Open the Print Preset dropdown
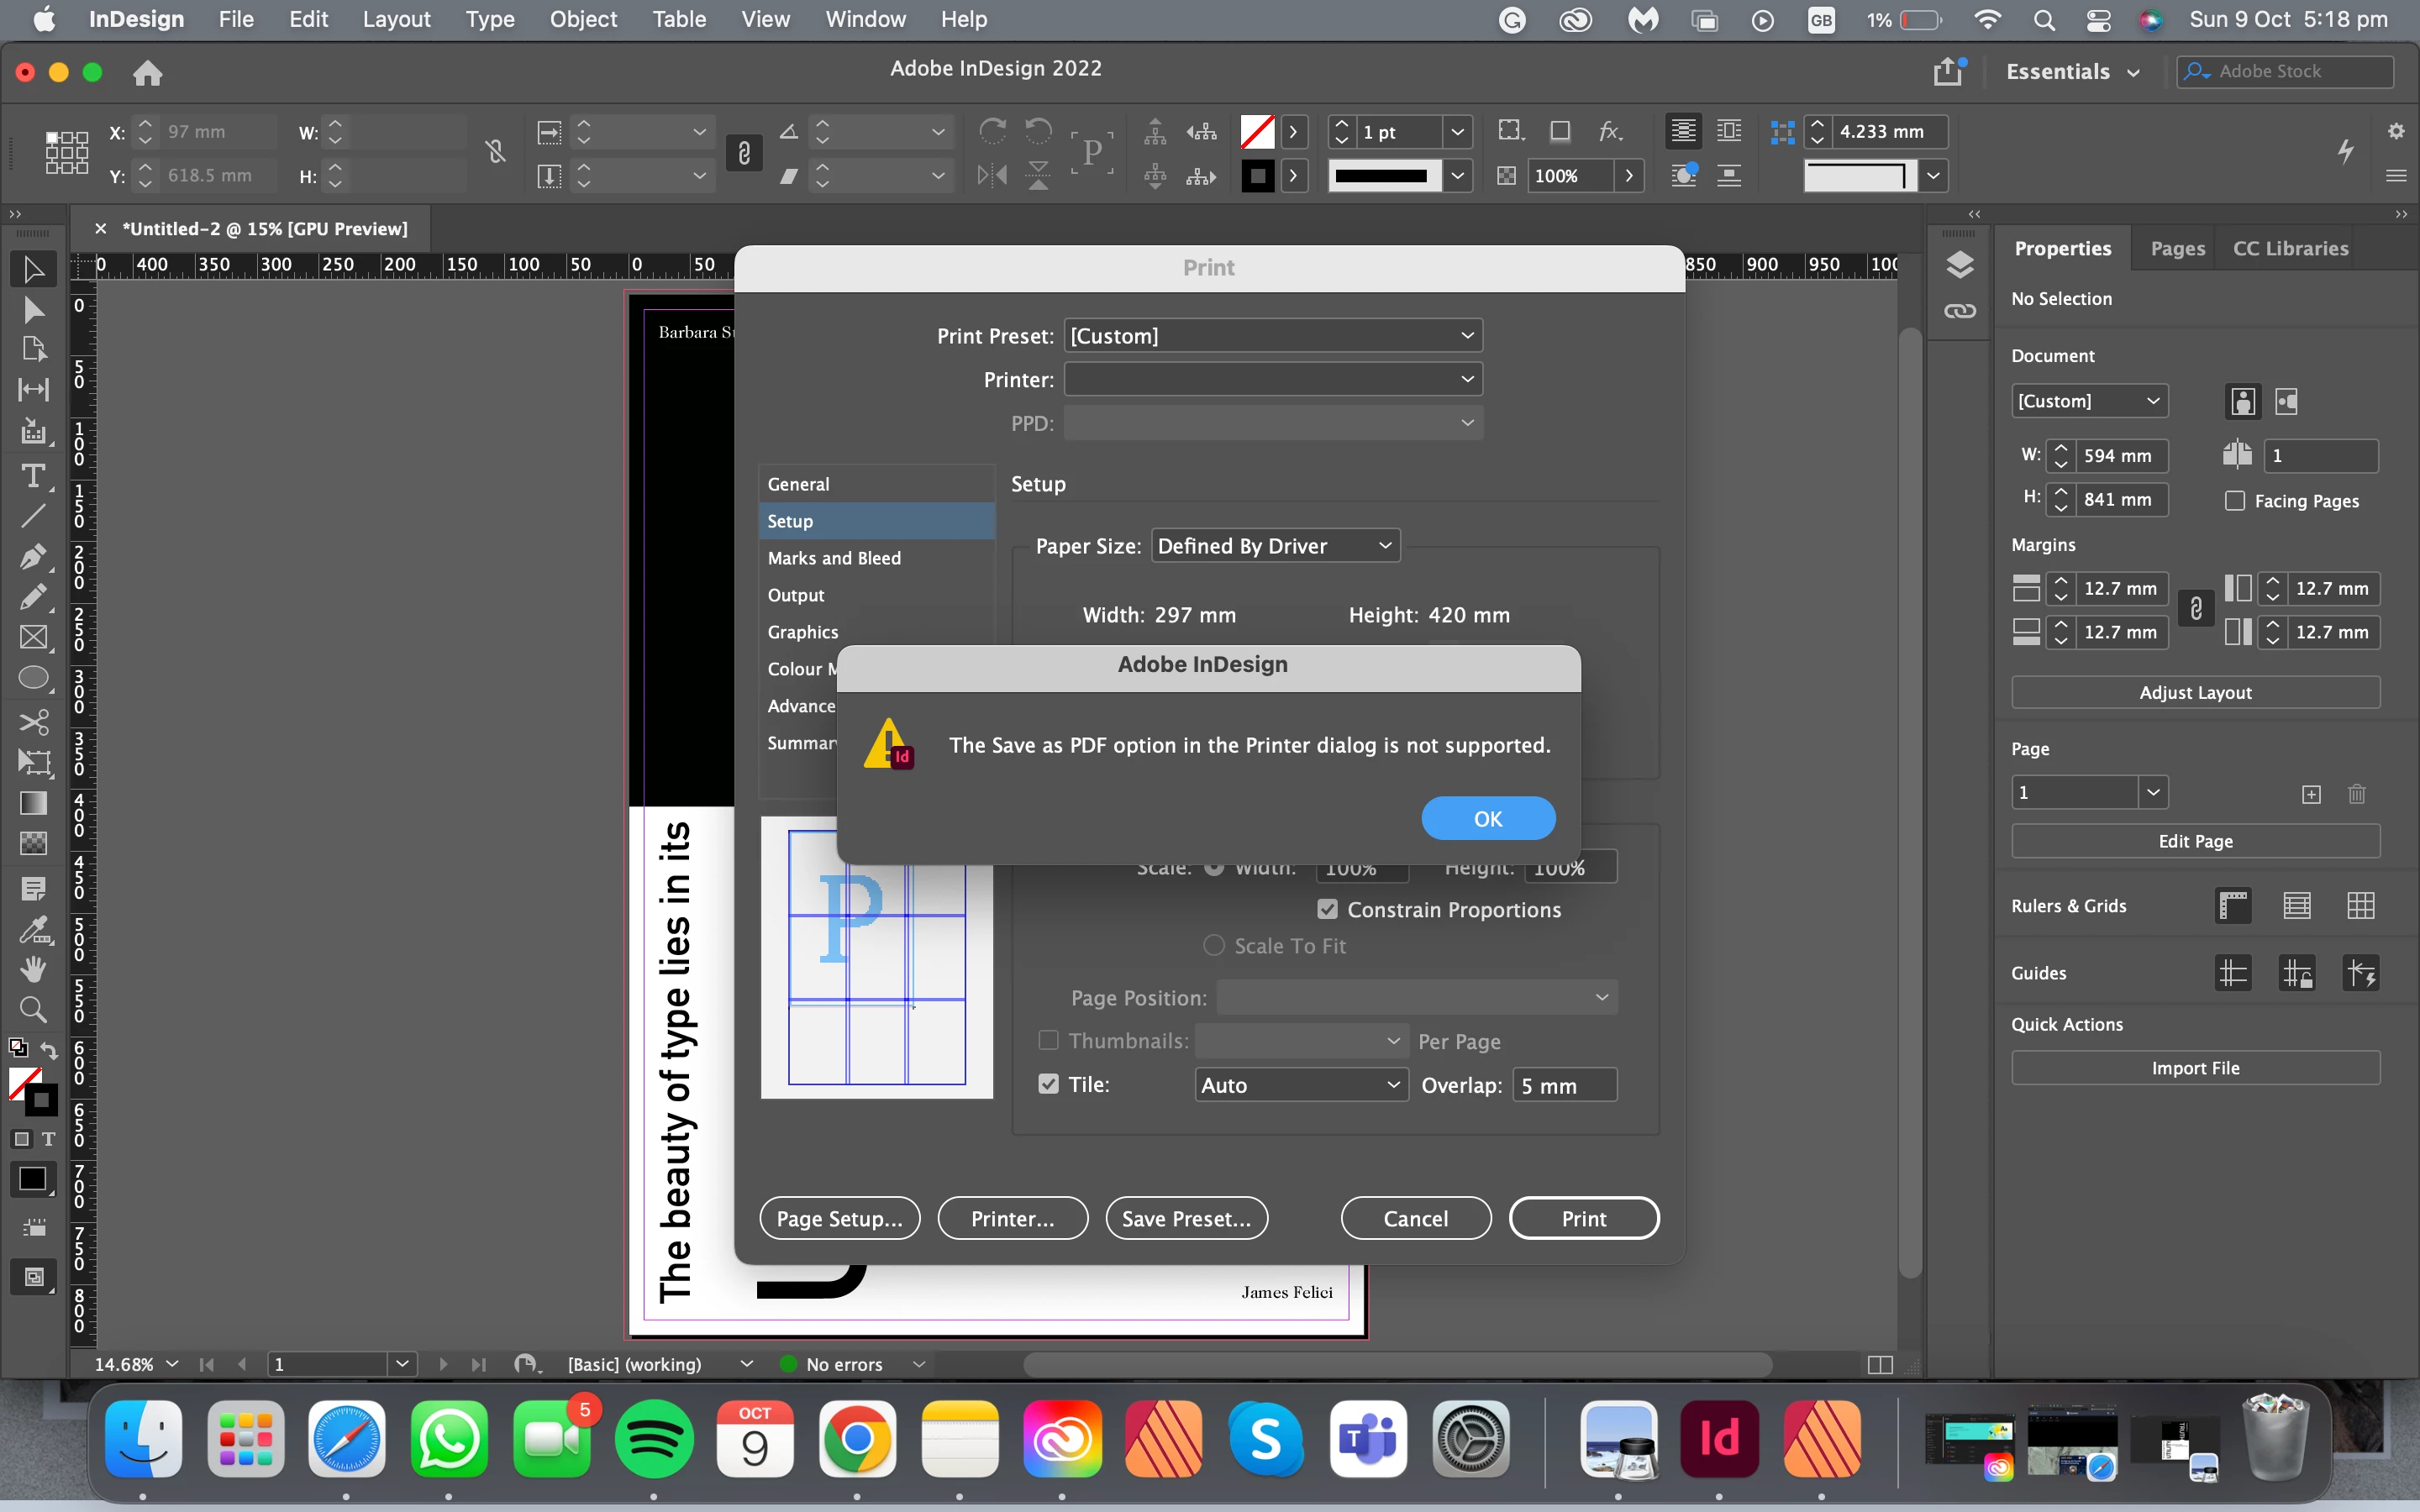The width and height of the screenshot is (2420, 1512). point(1272,336)
